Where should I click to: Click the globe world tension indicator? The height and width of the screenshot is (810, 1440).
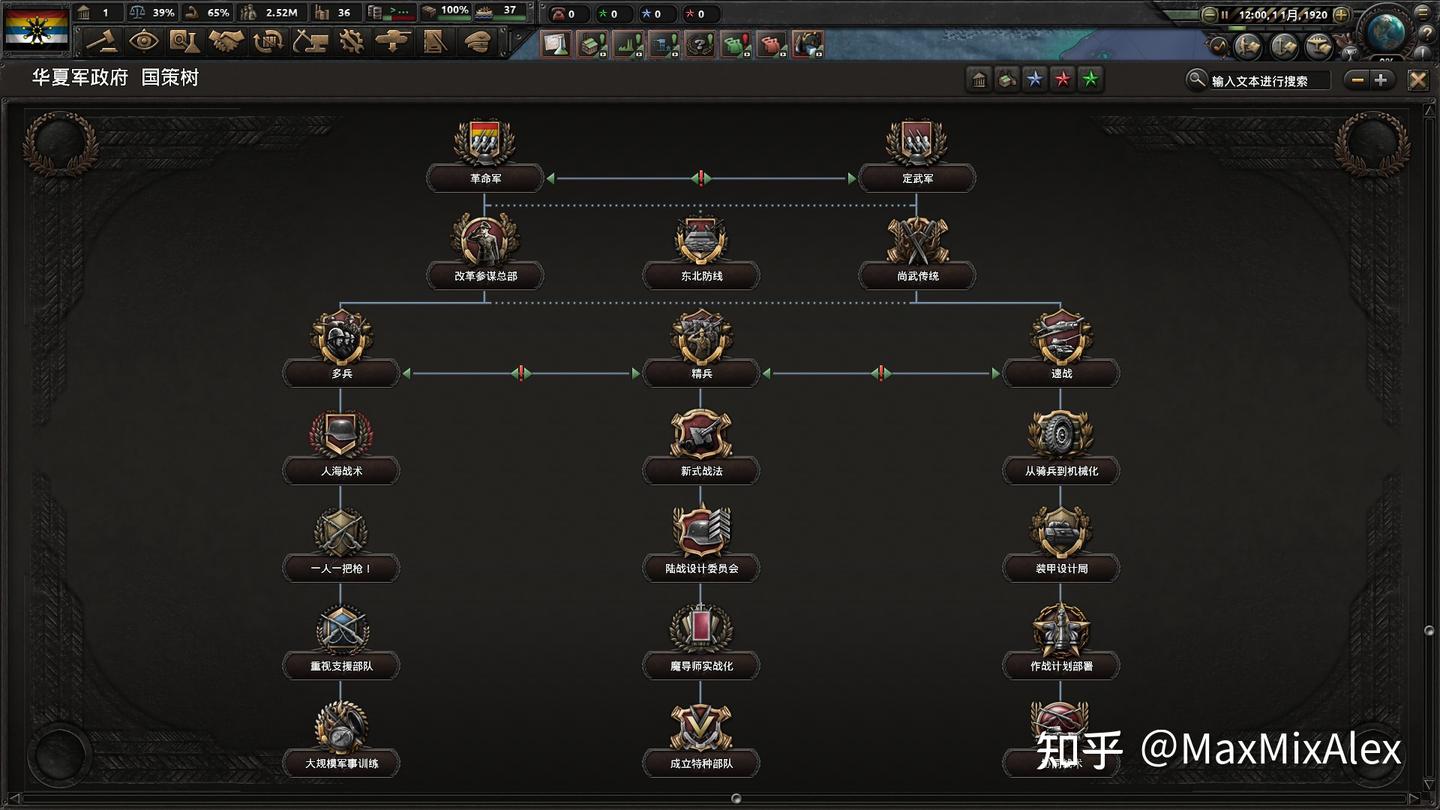pos(1385,31)
